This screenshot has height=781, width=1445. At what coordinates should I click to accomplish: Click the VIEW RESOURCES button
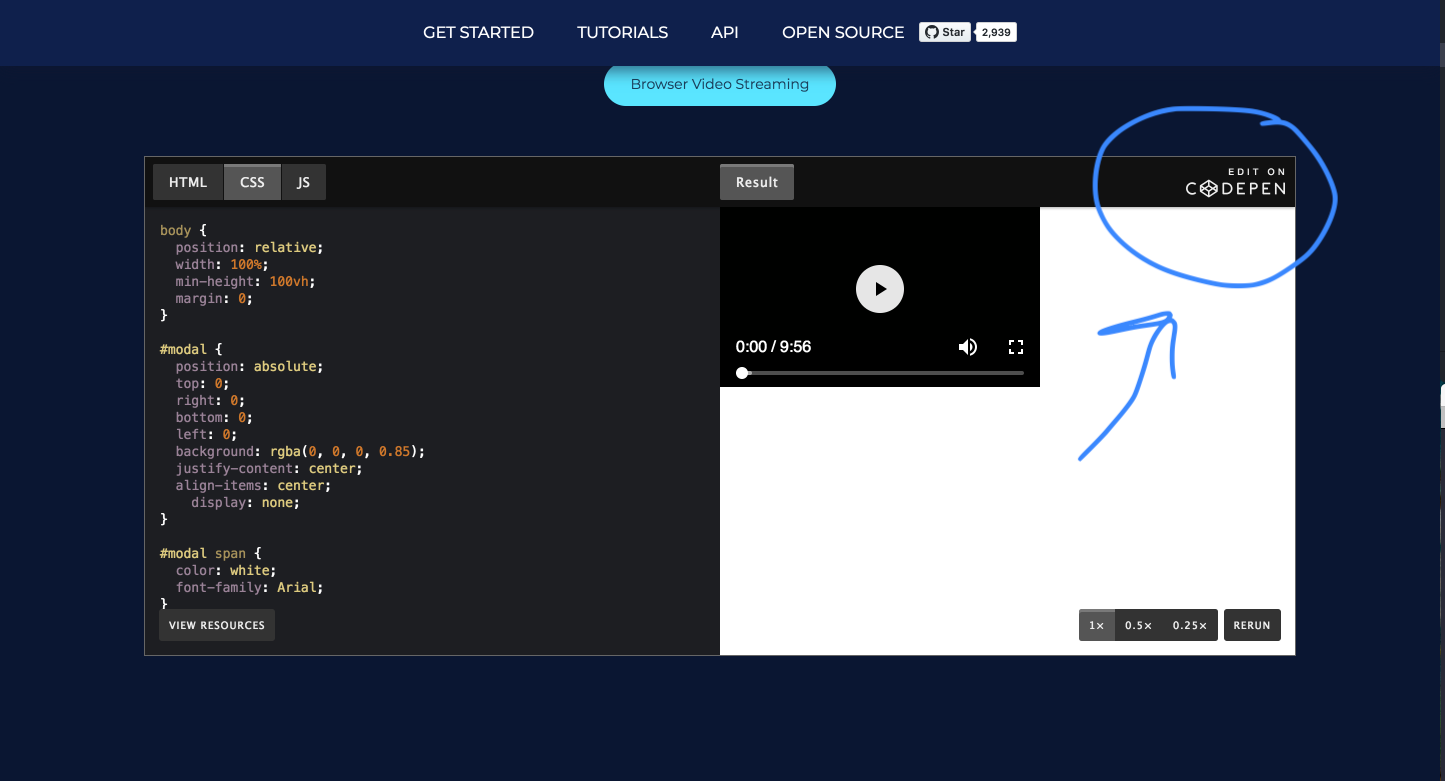(216, 624)
